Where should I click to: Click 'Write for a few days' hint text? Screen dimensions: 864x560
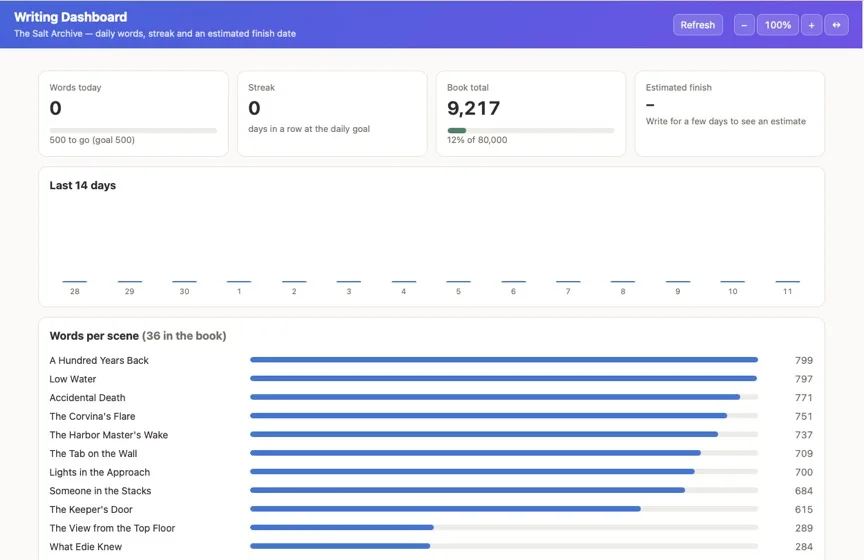(726, 121)
